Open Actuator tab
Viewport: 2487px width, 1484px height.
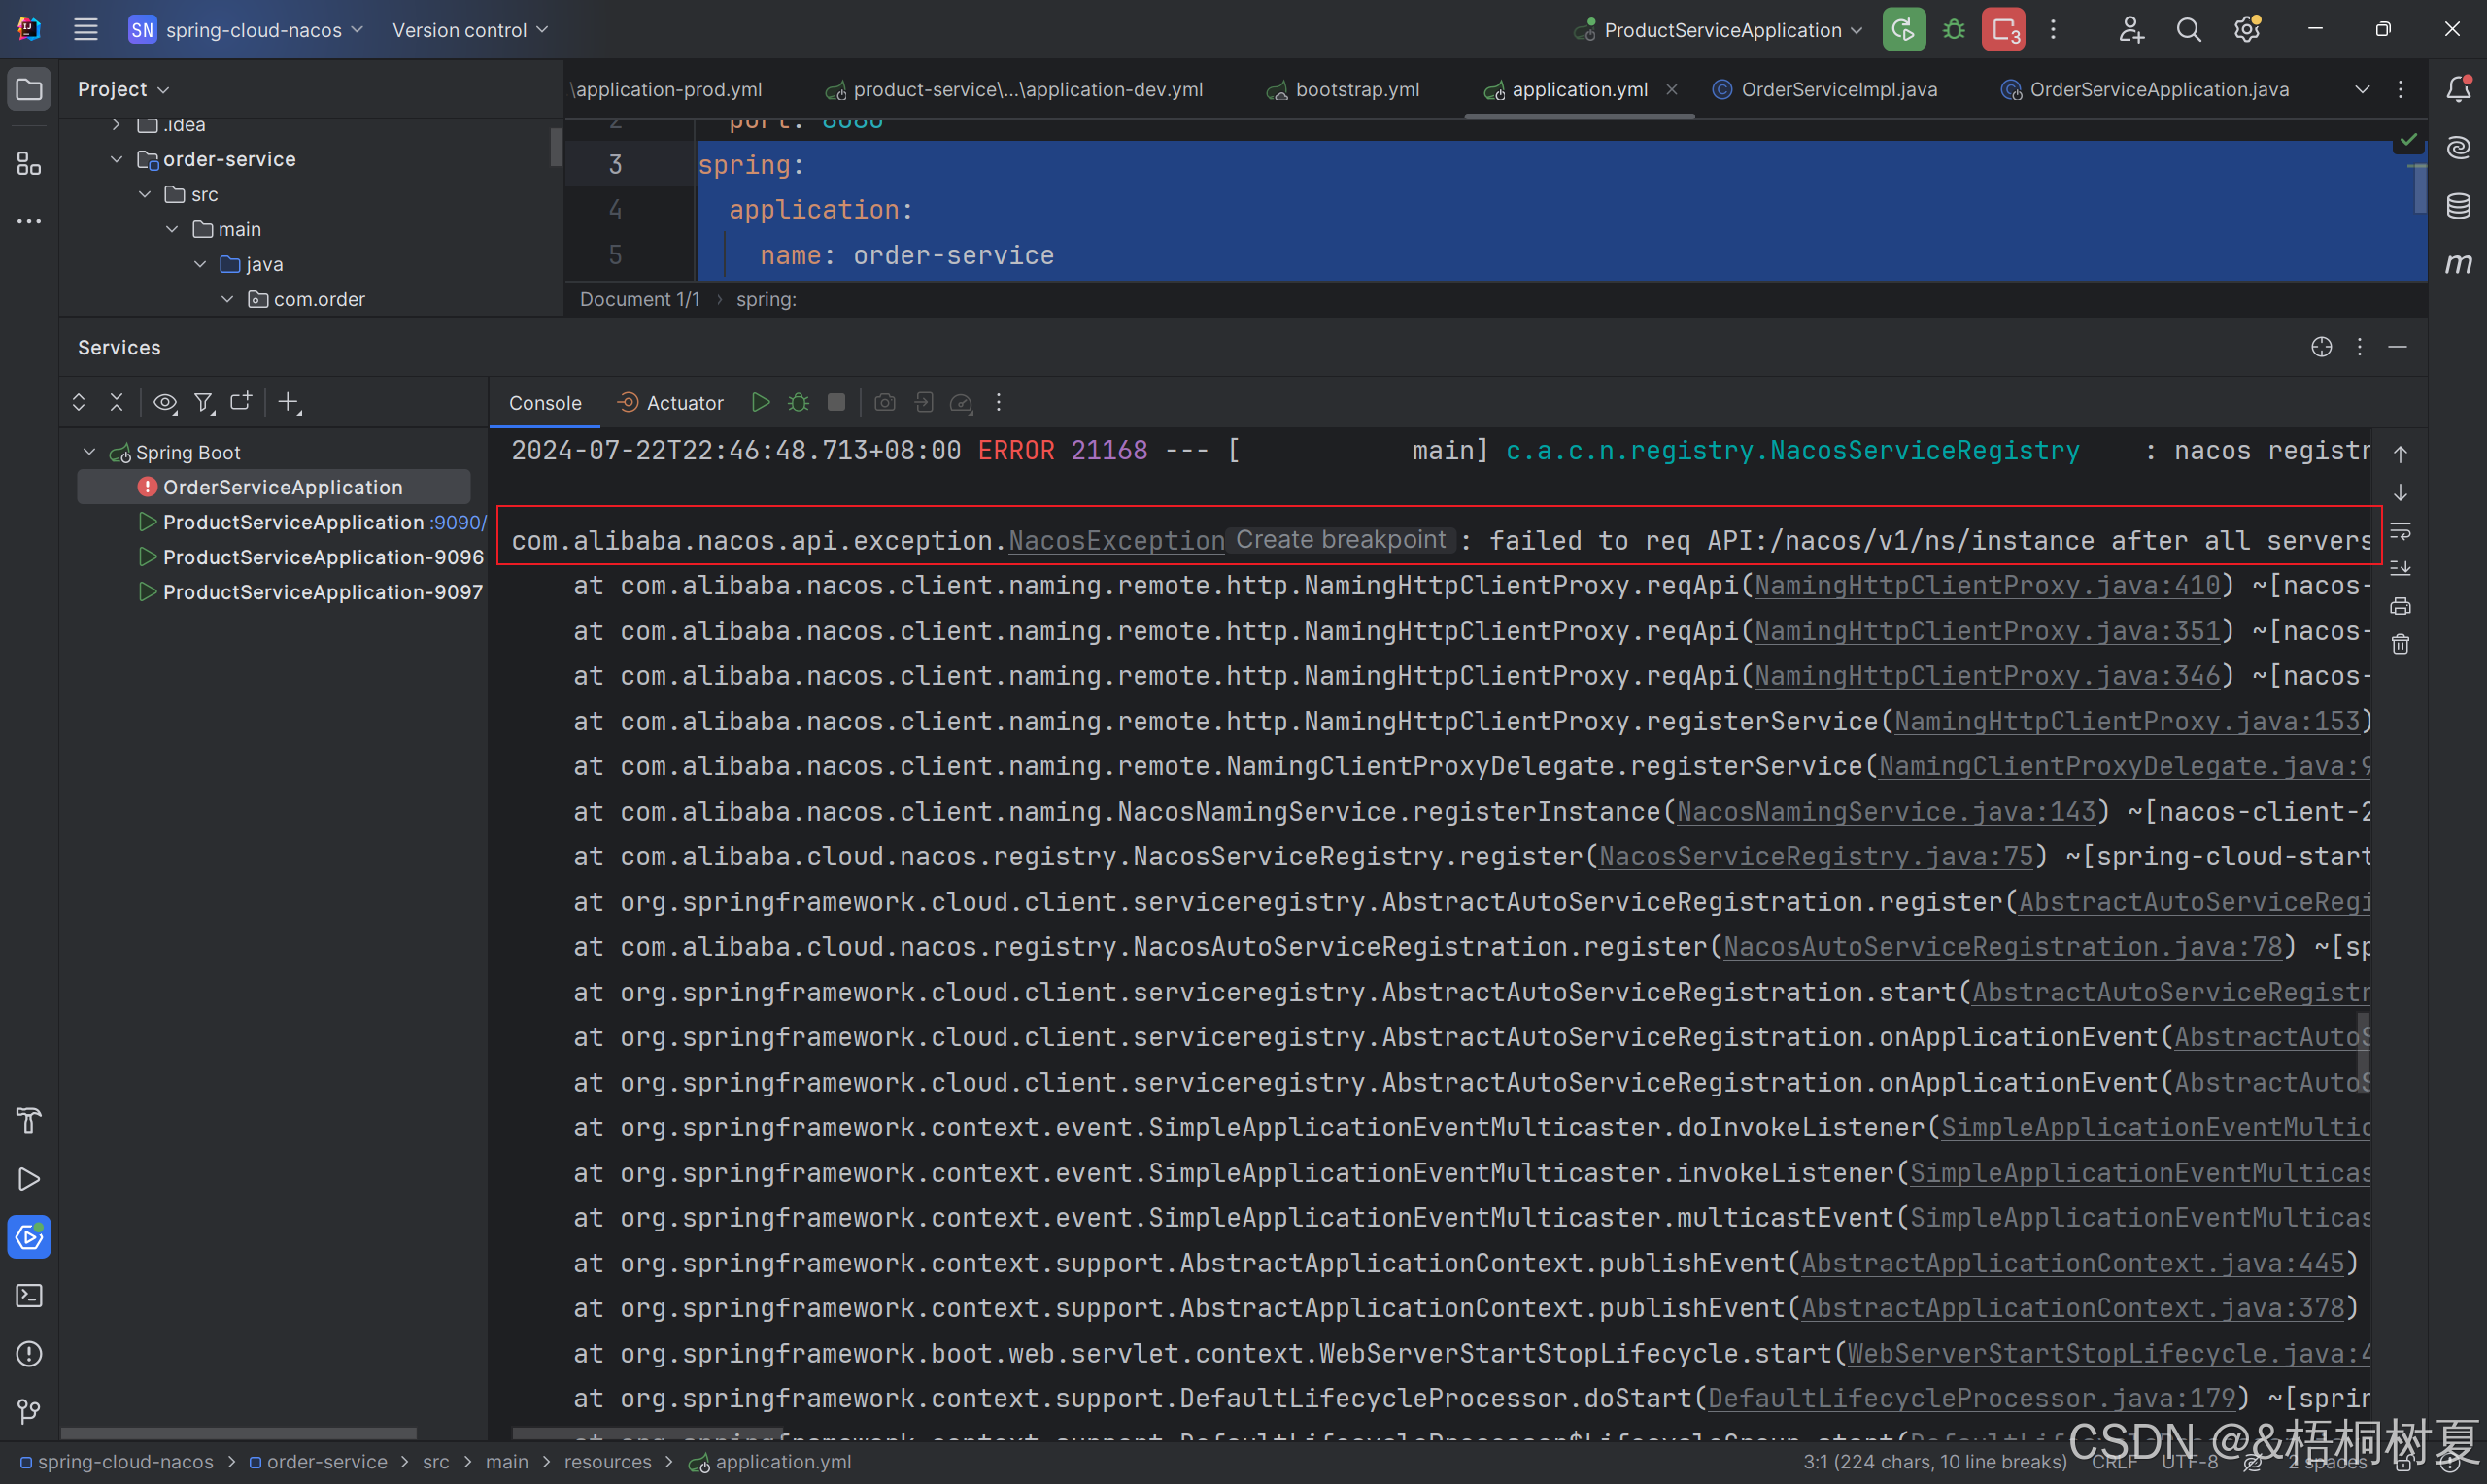[671, 403]
